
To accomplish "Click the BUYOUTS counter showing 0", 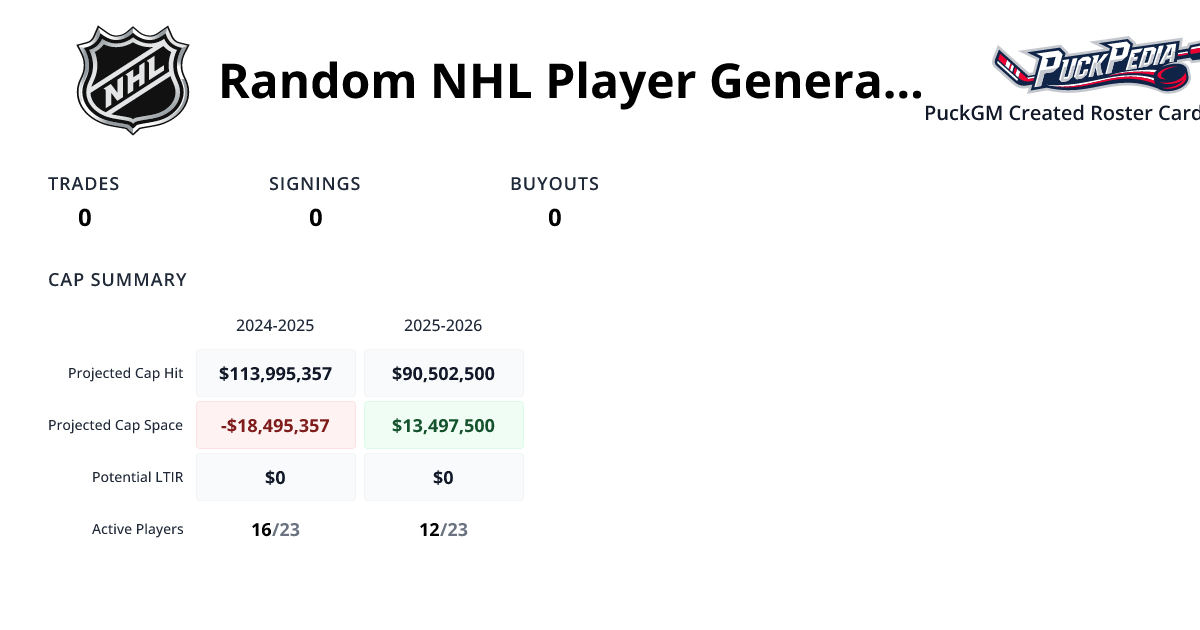I will coord(554,218).
